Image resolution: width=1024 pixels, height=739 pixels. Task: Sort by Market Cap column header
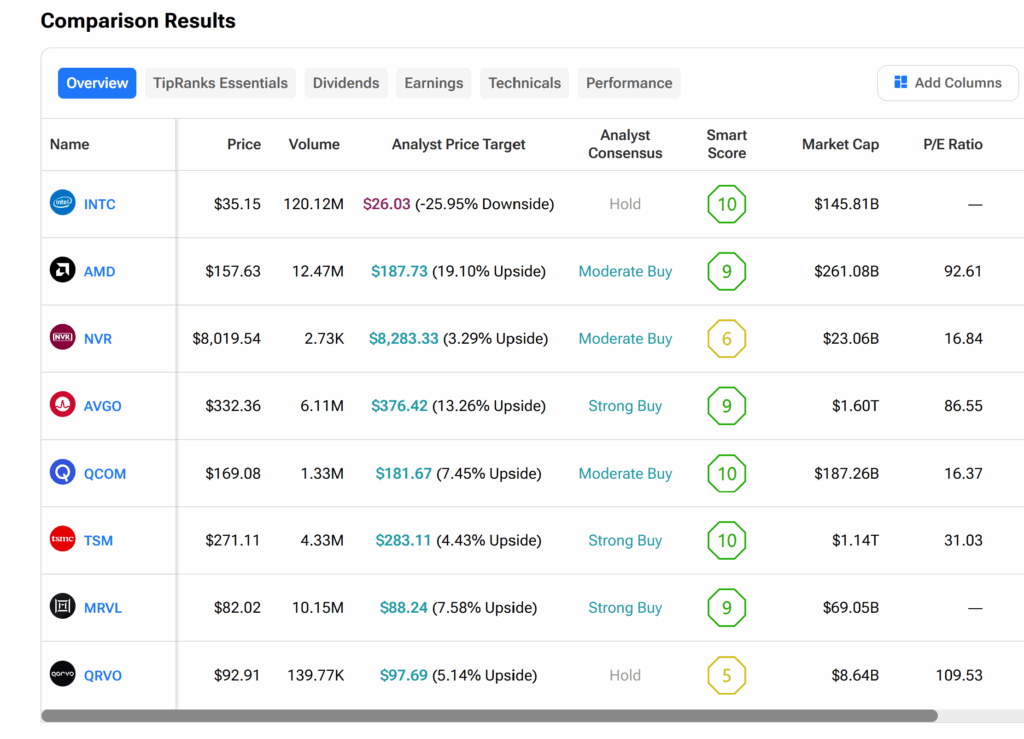[840, 144]
